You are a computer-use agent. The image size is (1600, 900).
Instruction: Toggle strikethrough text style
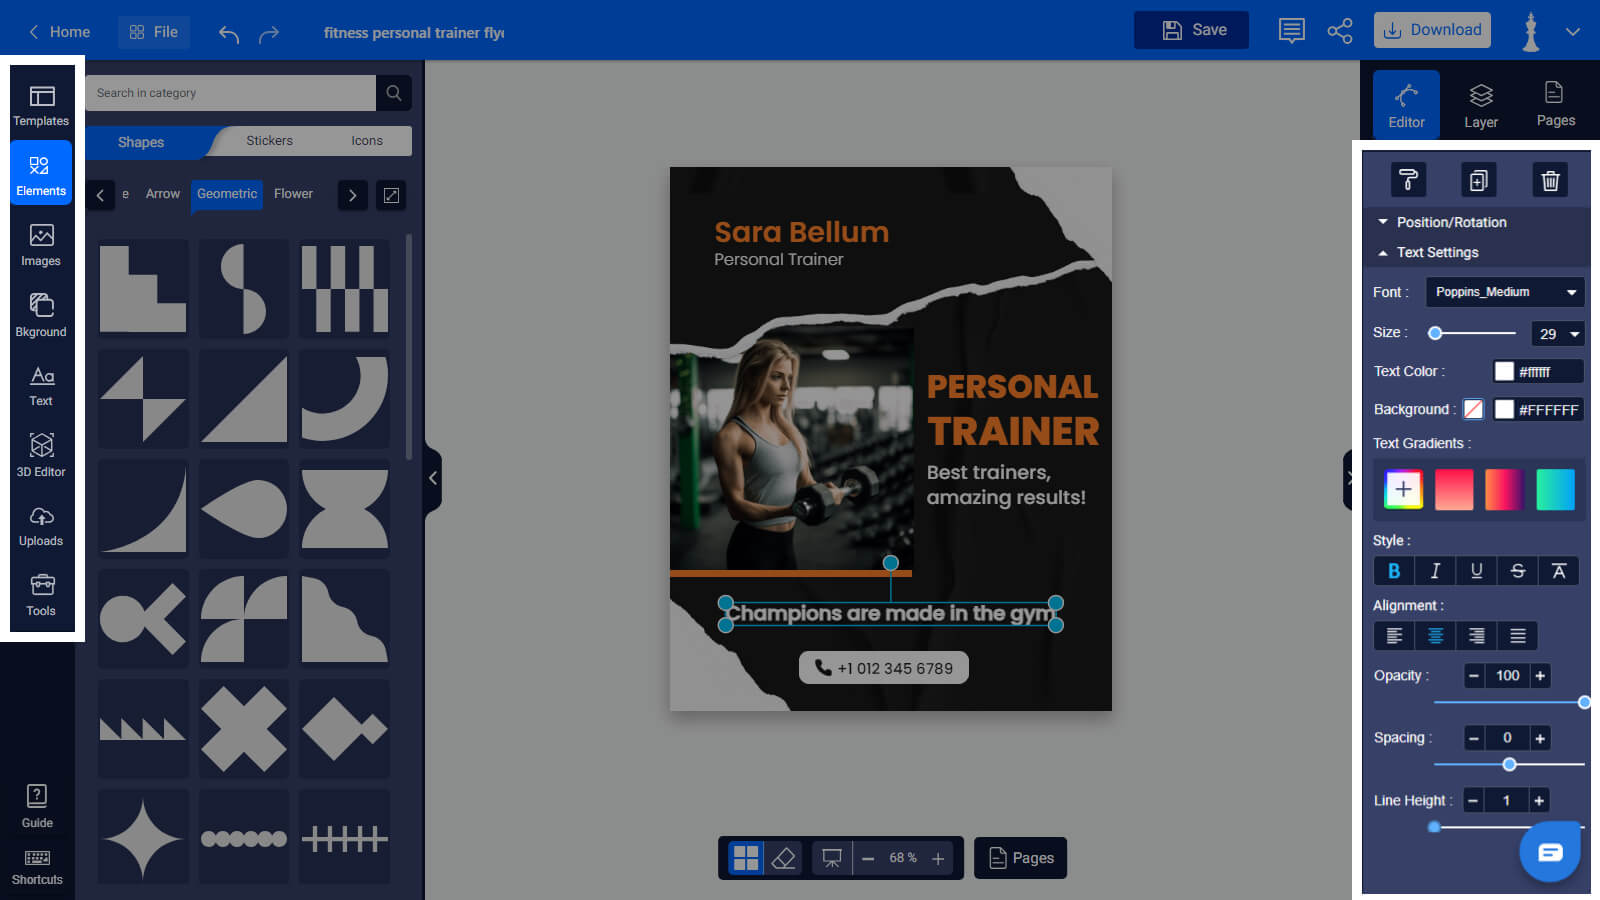(1517, 570)
